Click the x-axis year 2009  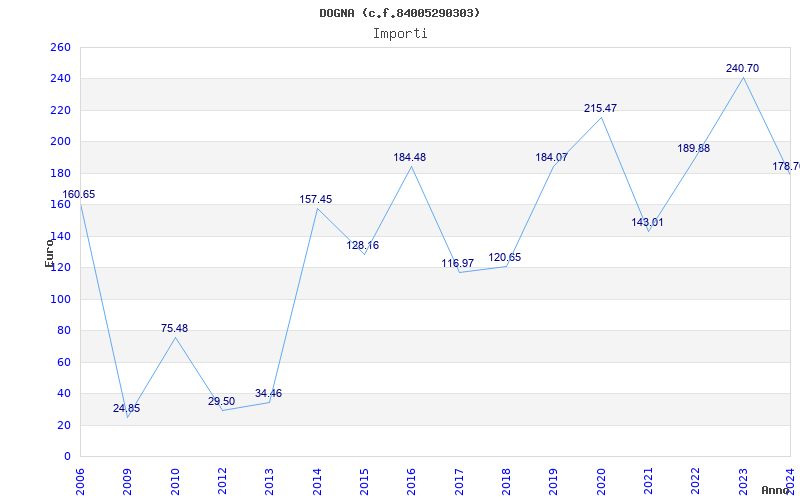[x=128, y=482]
